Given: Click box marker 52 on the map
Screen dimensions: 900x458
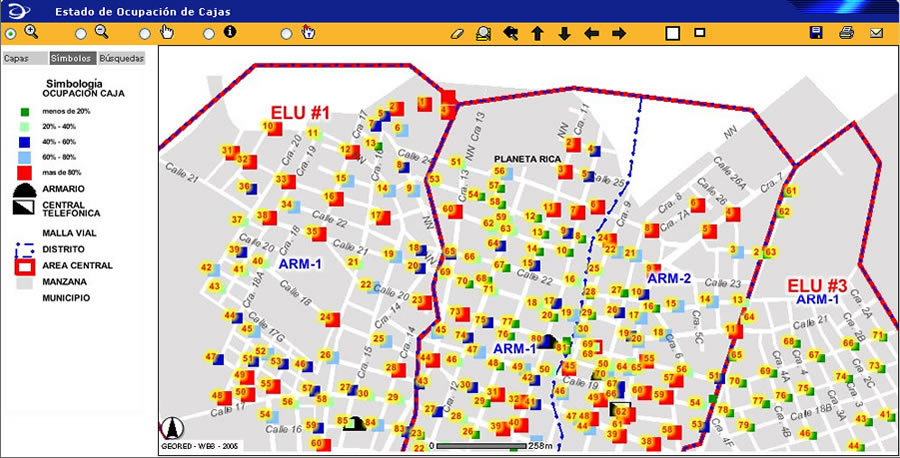Looking at the screenshot, I should 261,351.
